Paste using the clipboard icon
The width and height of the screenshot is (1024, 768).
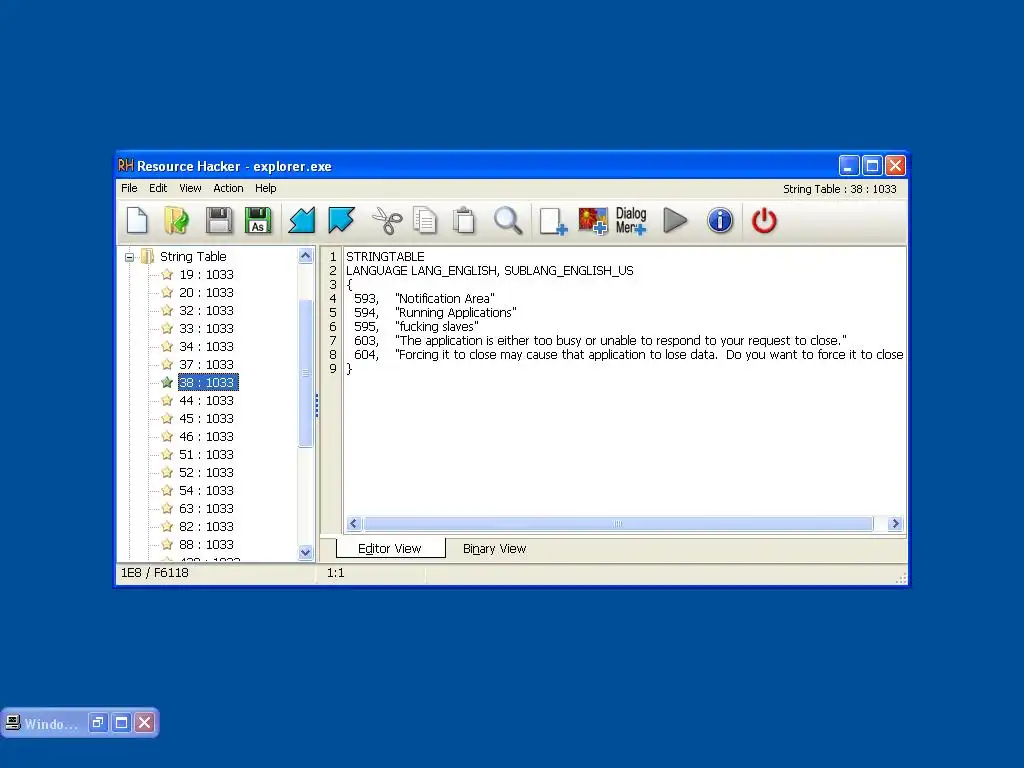coord(464,221)
